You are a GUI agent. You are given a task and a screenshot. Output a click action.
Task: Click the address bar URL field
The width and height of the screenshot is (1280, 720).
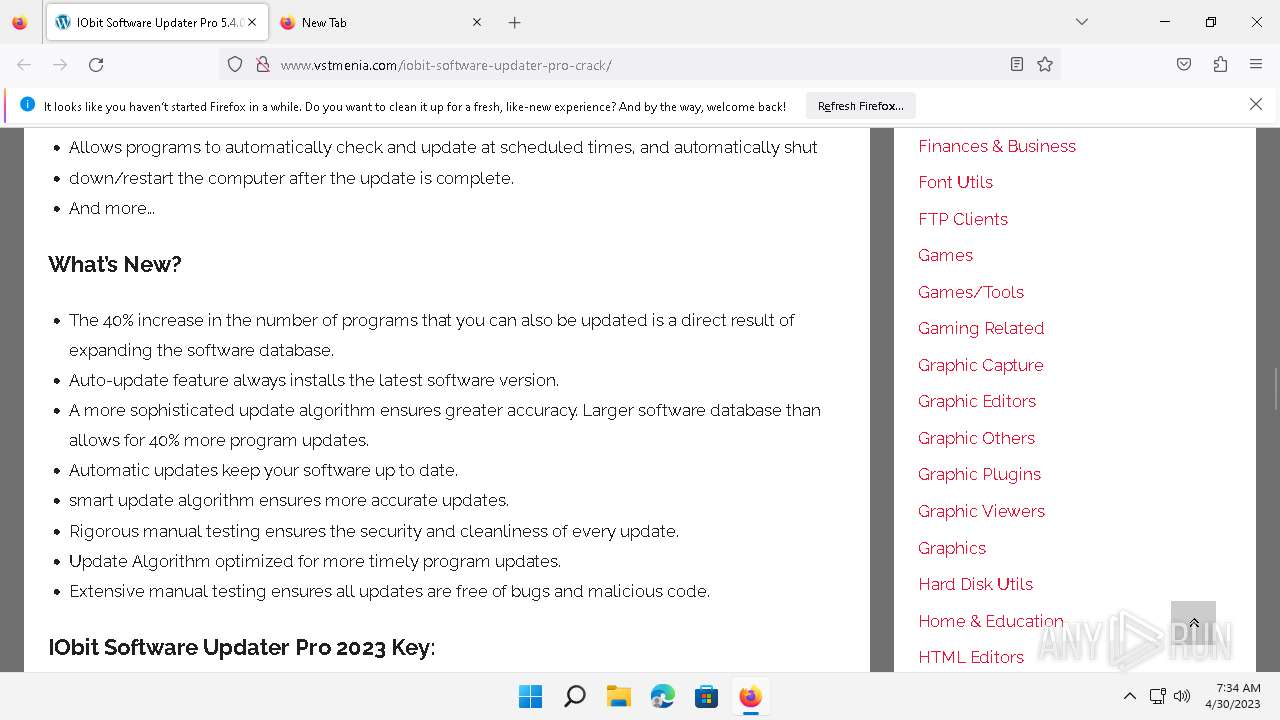click(640, 64)
